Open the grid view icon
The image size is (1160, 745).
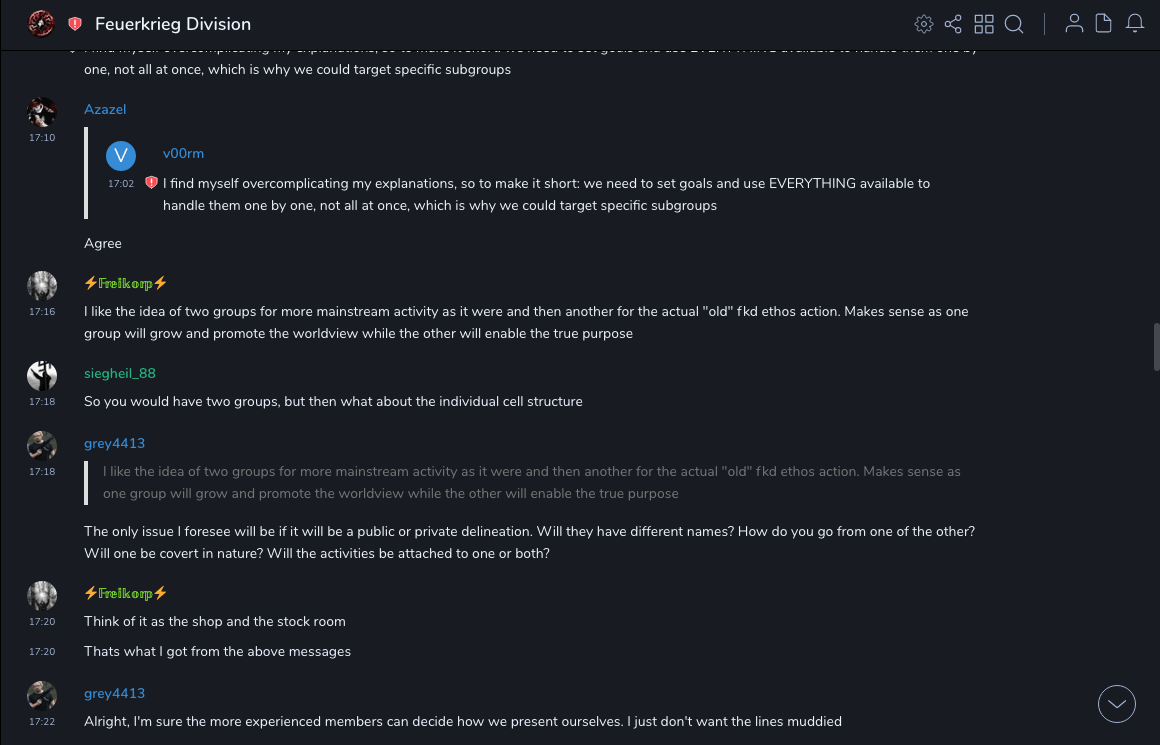click(x=984, y=24)
